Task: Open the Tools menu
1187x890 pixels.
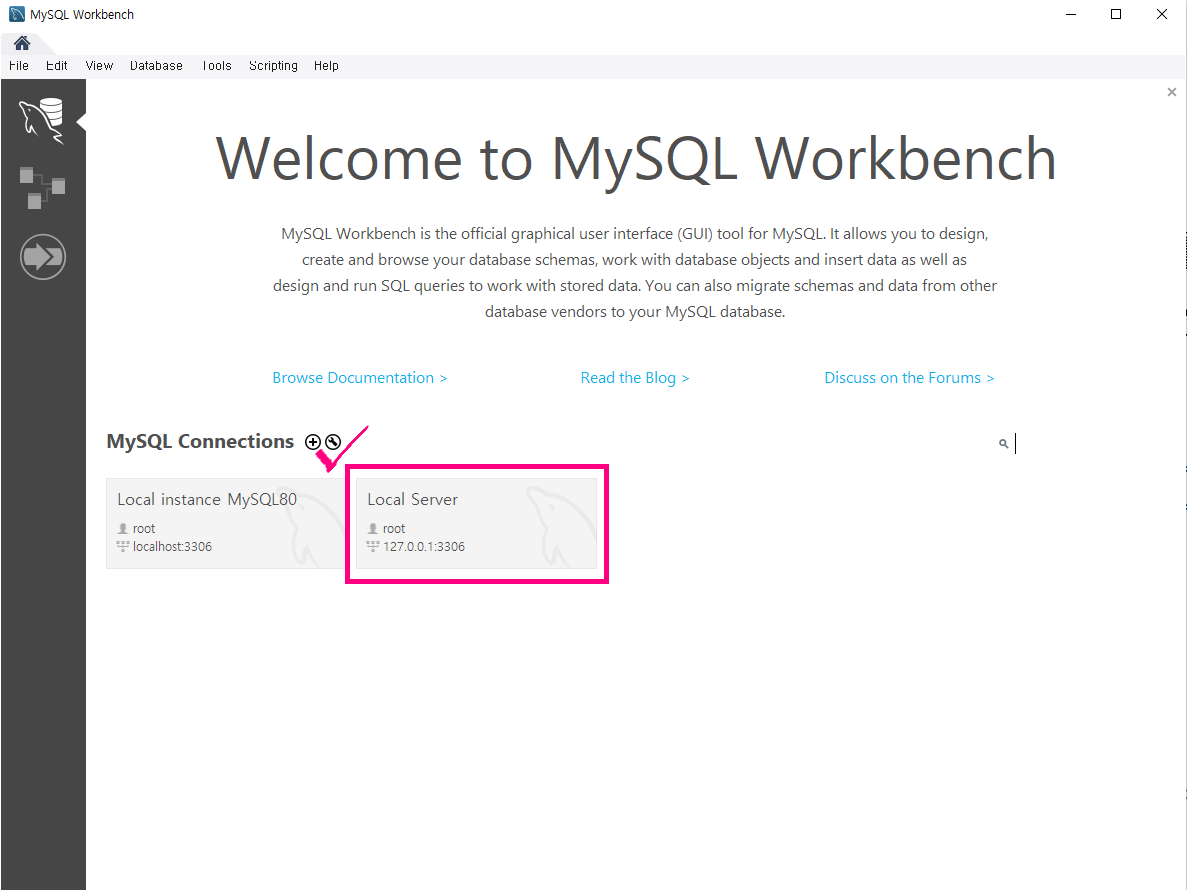Action: (x=217, y=66)
